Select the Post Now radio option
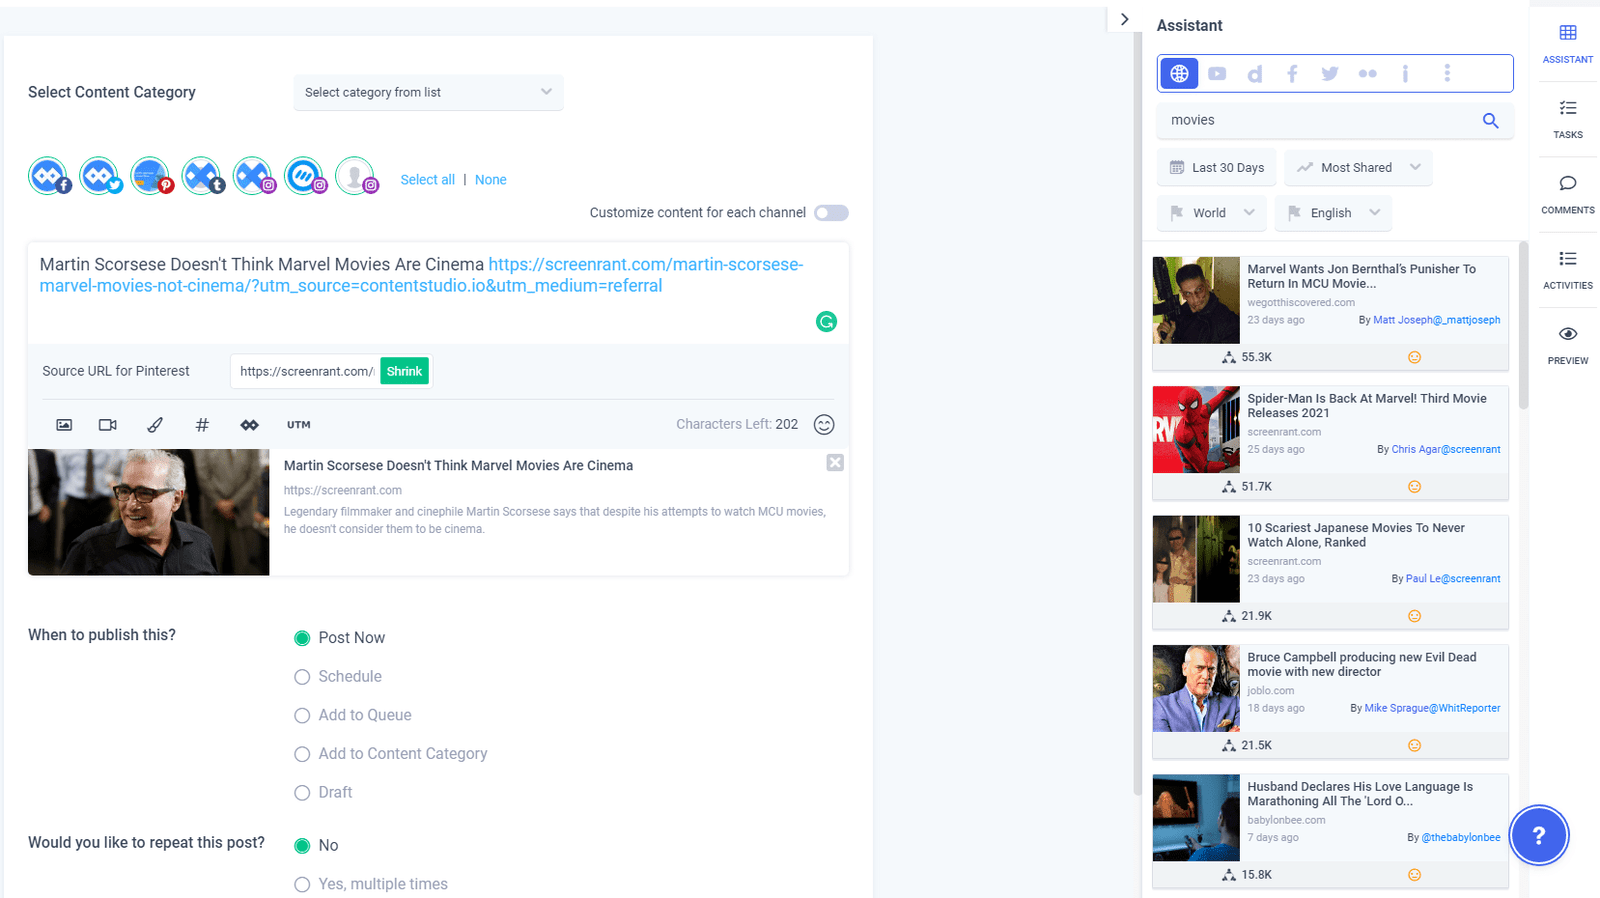This screenshot has height=898, width=1600. tap(302, 638)
